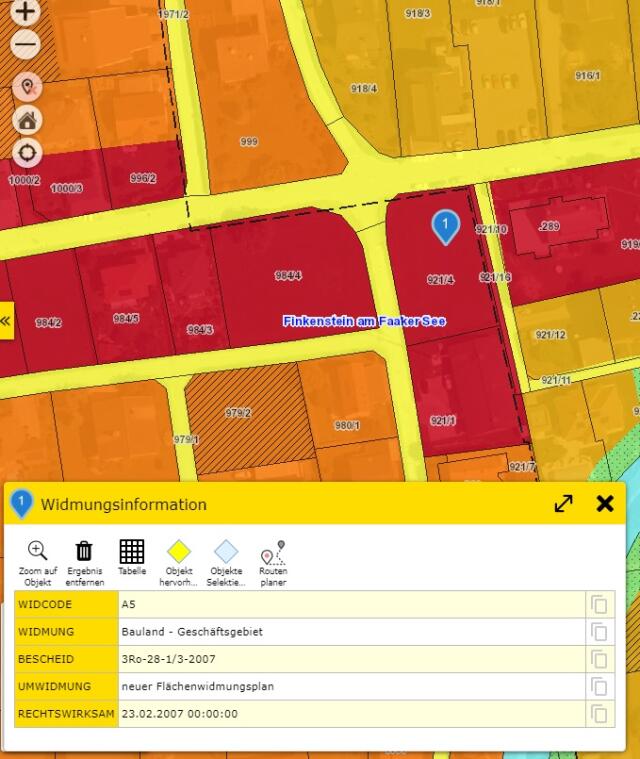Zoom in the map with plus button
This screenshot has height=759, width=640.
coord(26,12)
